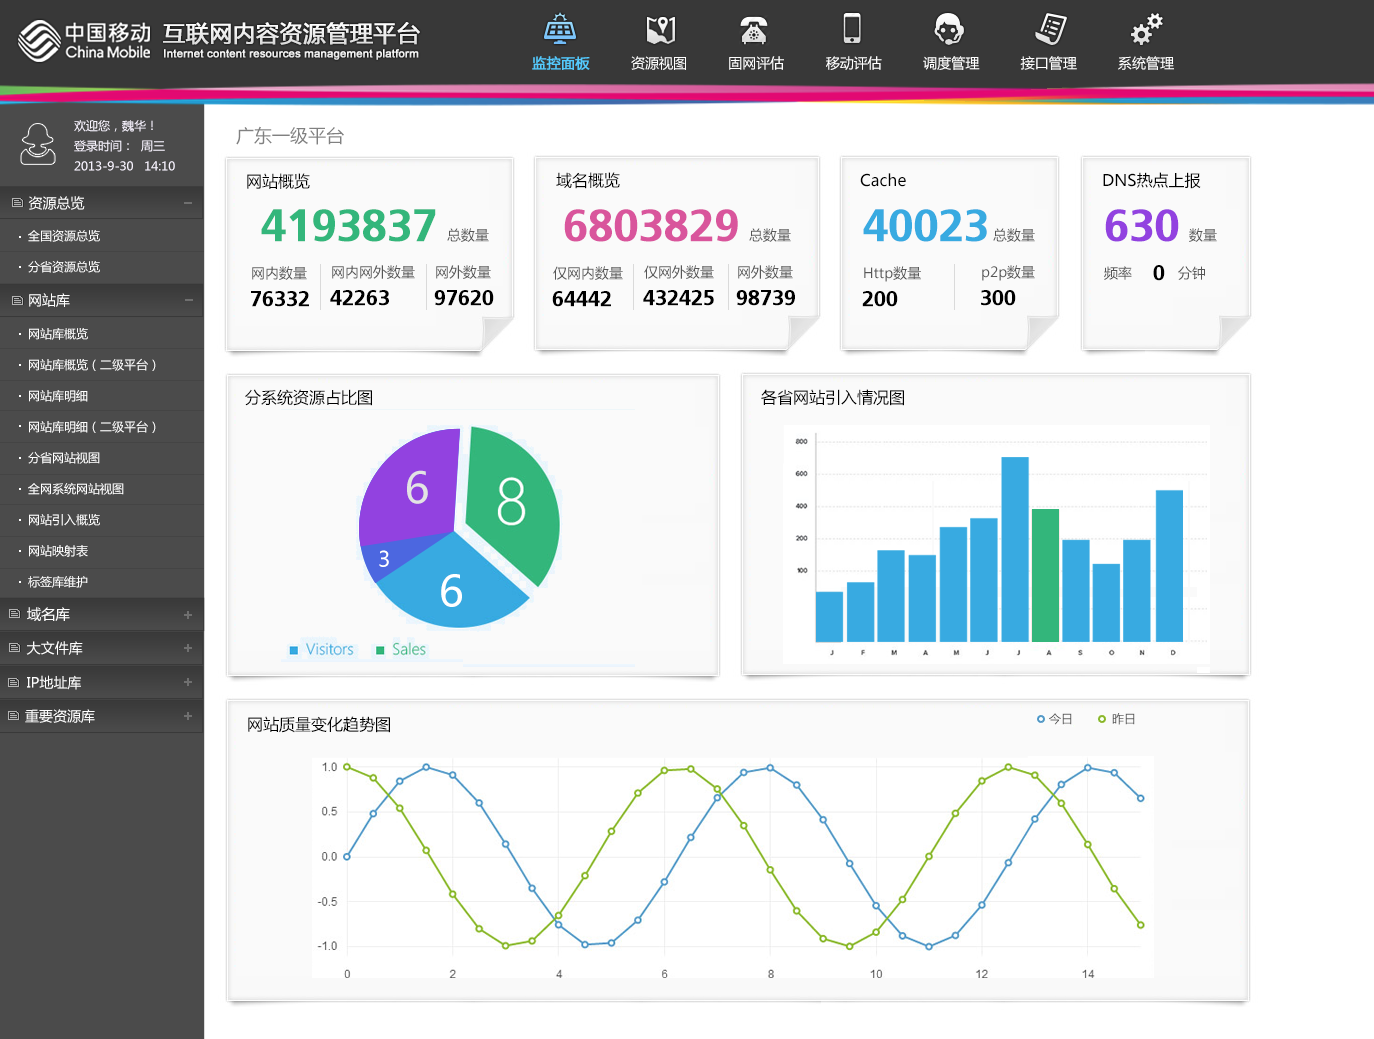1374x1039 pixels.
Task: Select 网站库明细 menu item
Action: [58, 396]
